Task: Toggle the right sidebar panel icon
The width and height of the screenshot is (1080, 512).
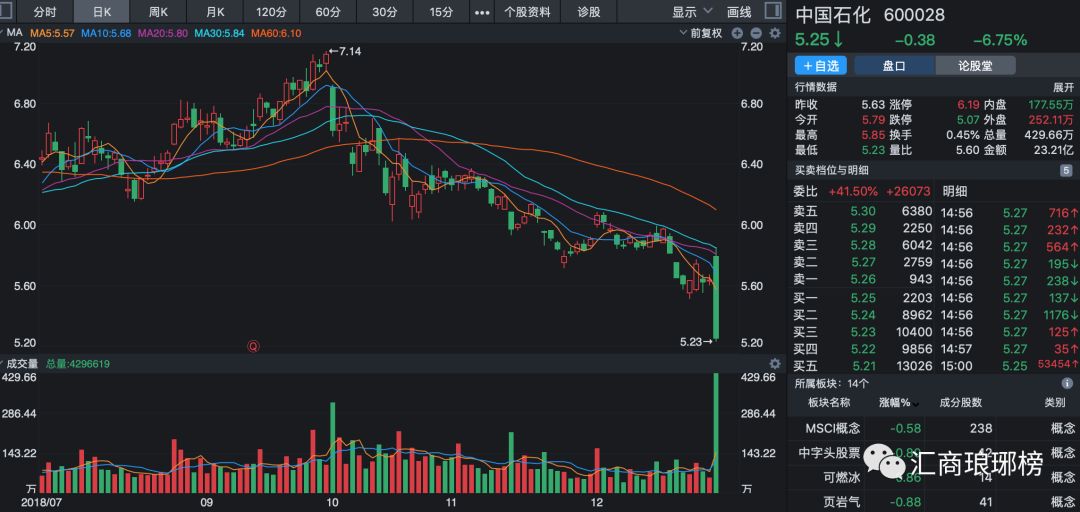Action: click(x=774, y=12)
